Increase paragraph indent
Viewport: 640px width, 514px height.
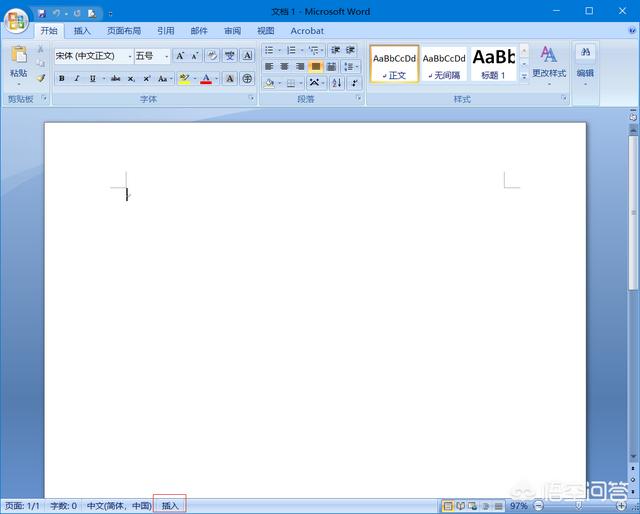(x=350, y=50)
